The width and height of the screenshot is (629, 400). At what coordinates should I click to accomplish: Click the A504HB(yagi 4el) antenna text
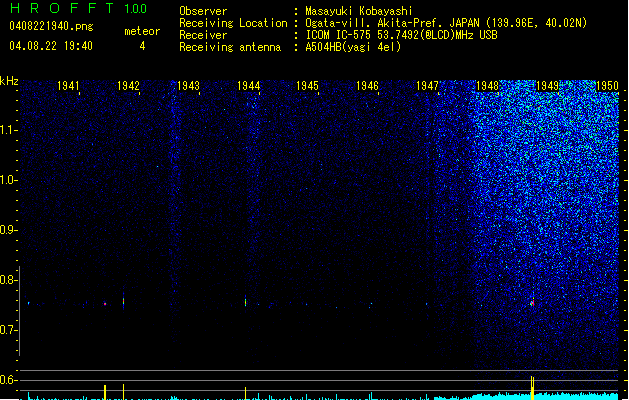(x=353, y=47)
